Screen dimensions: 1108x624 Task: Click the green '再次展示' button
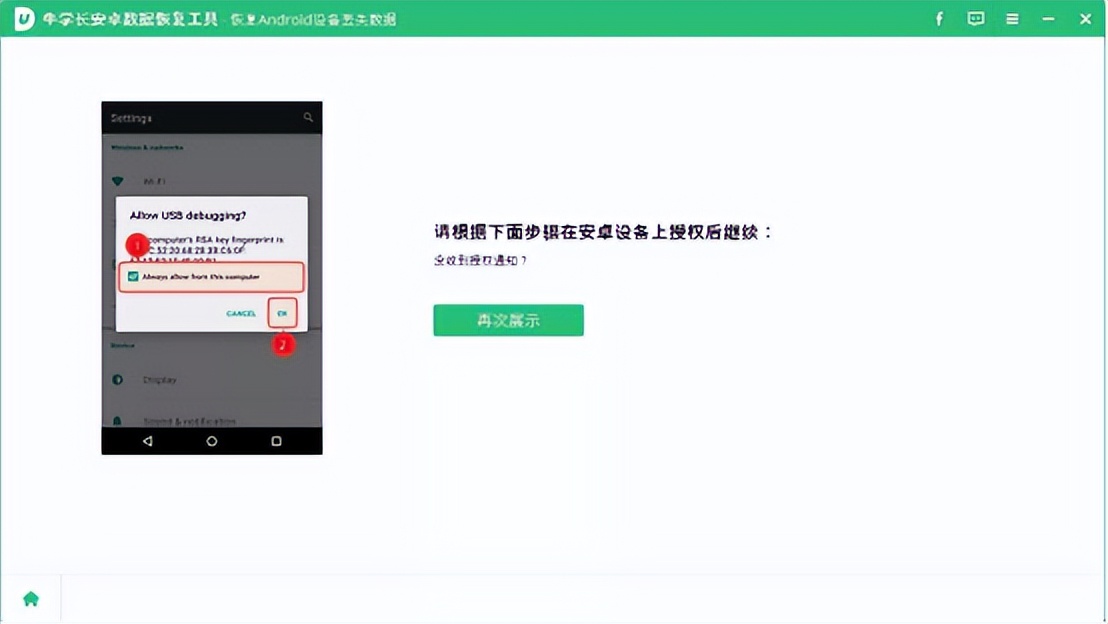[508, 320]
